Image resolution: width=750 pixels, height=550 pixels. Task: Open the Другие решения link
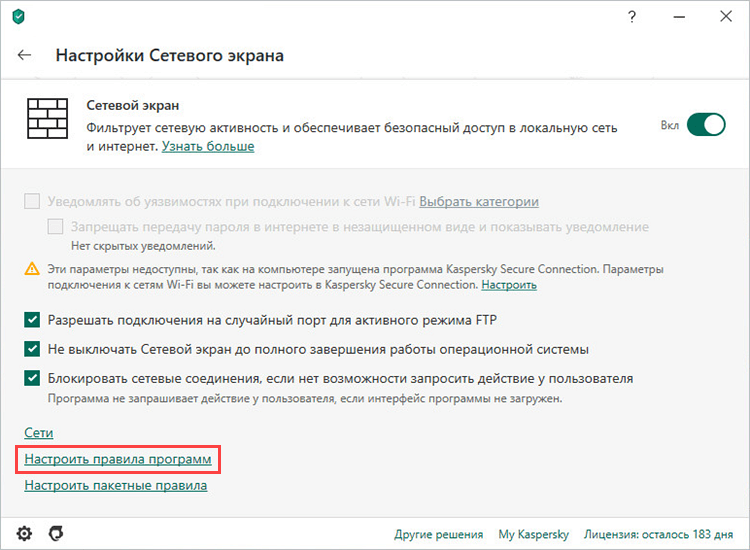click(439, 534)
